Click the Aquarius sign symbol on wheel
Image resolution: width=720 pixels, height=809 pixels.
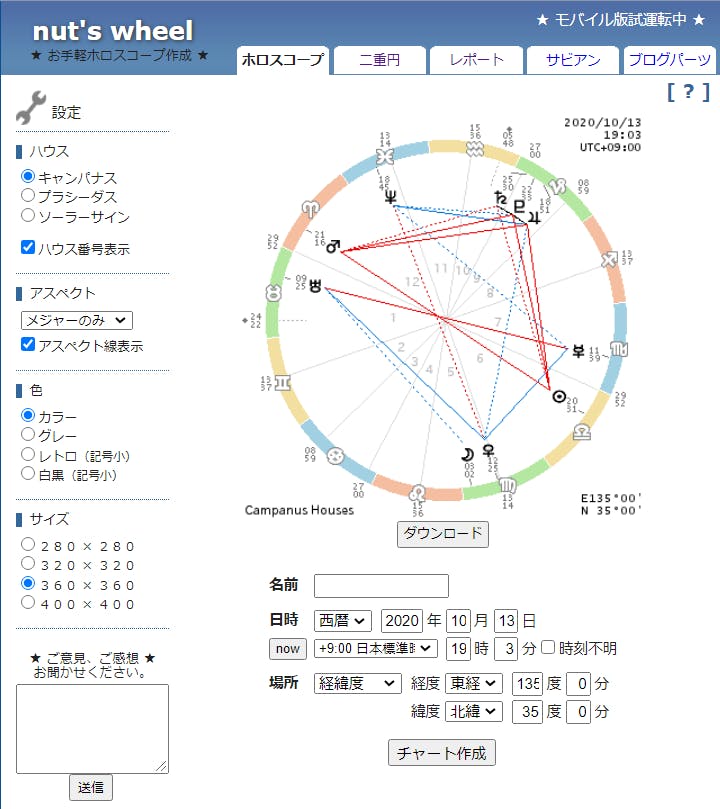click(x=474, y=149)
